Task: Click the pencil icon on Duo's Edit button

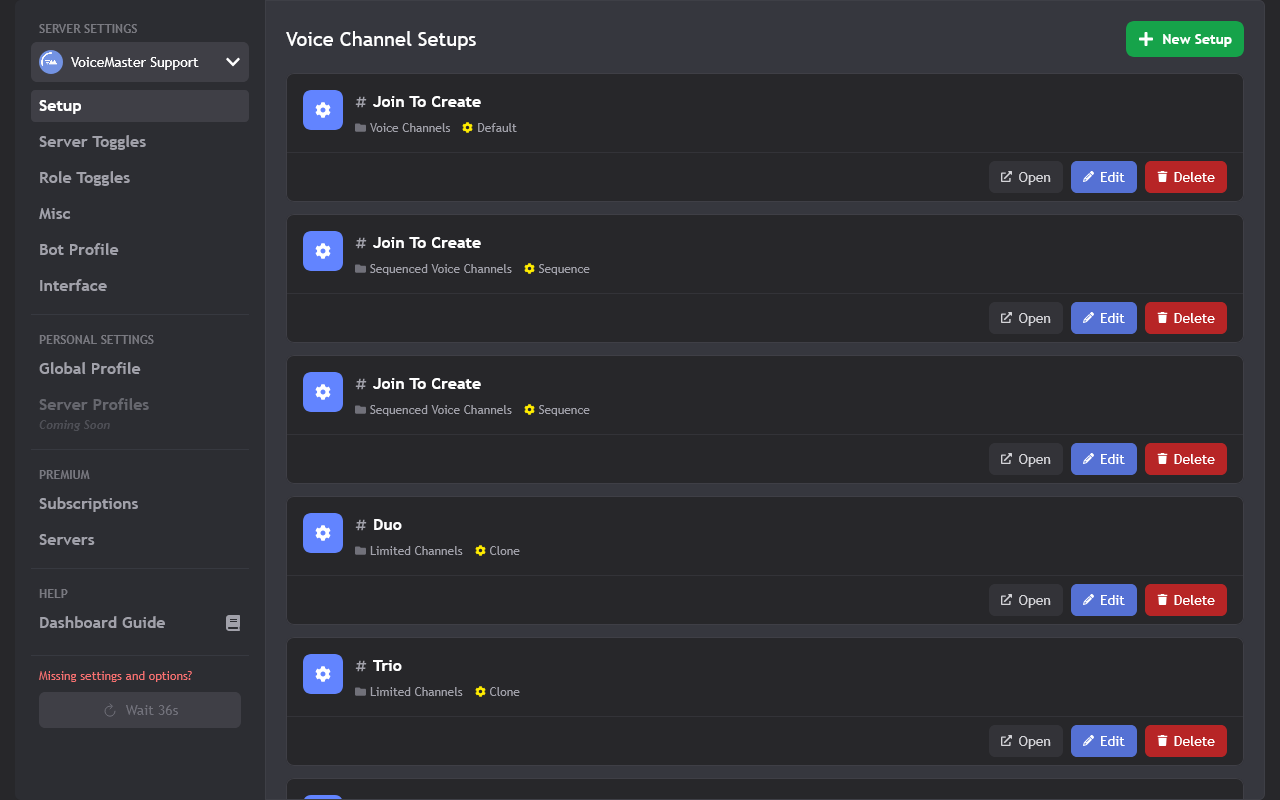Action: pyautogui.click(x=1089, y=600)
